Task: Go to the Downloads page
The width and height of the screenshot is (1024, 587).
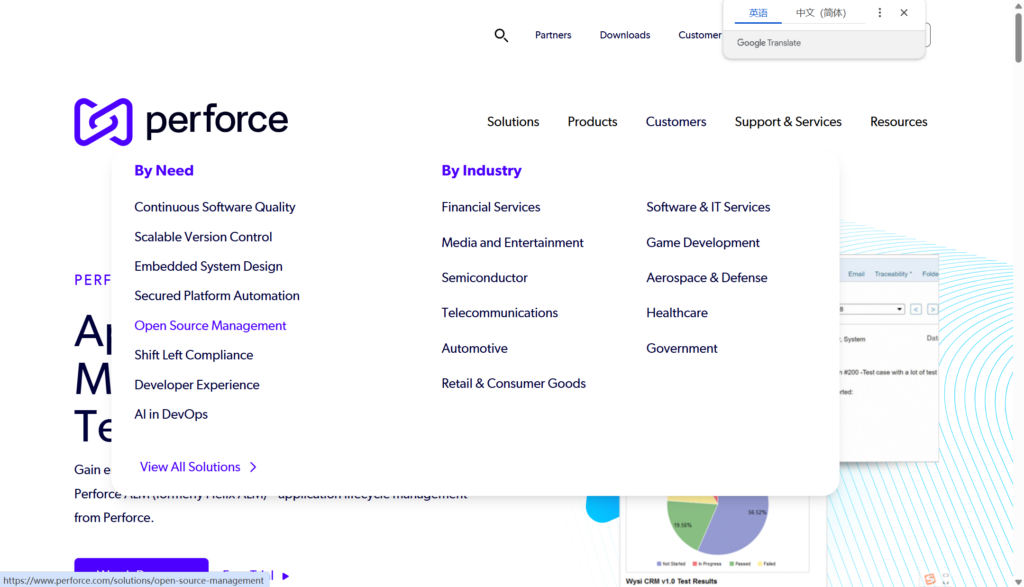Action: 625,35
